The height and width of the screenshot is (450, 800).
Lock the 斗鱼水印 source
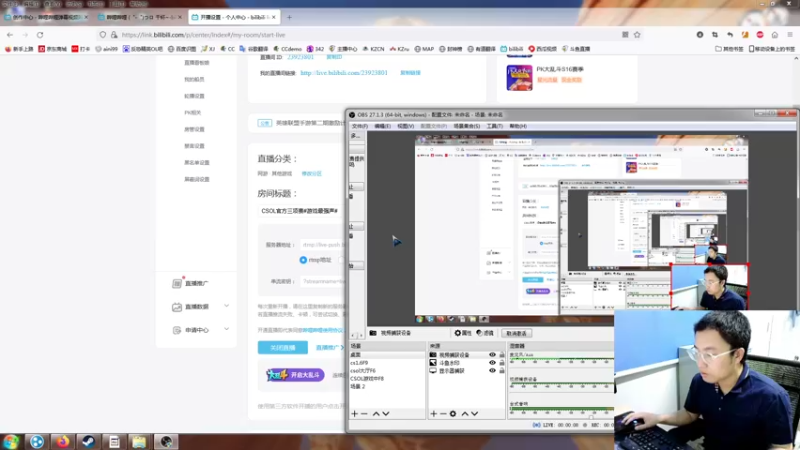point(502,363)
